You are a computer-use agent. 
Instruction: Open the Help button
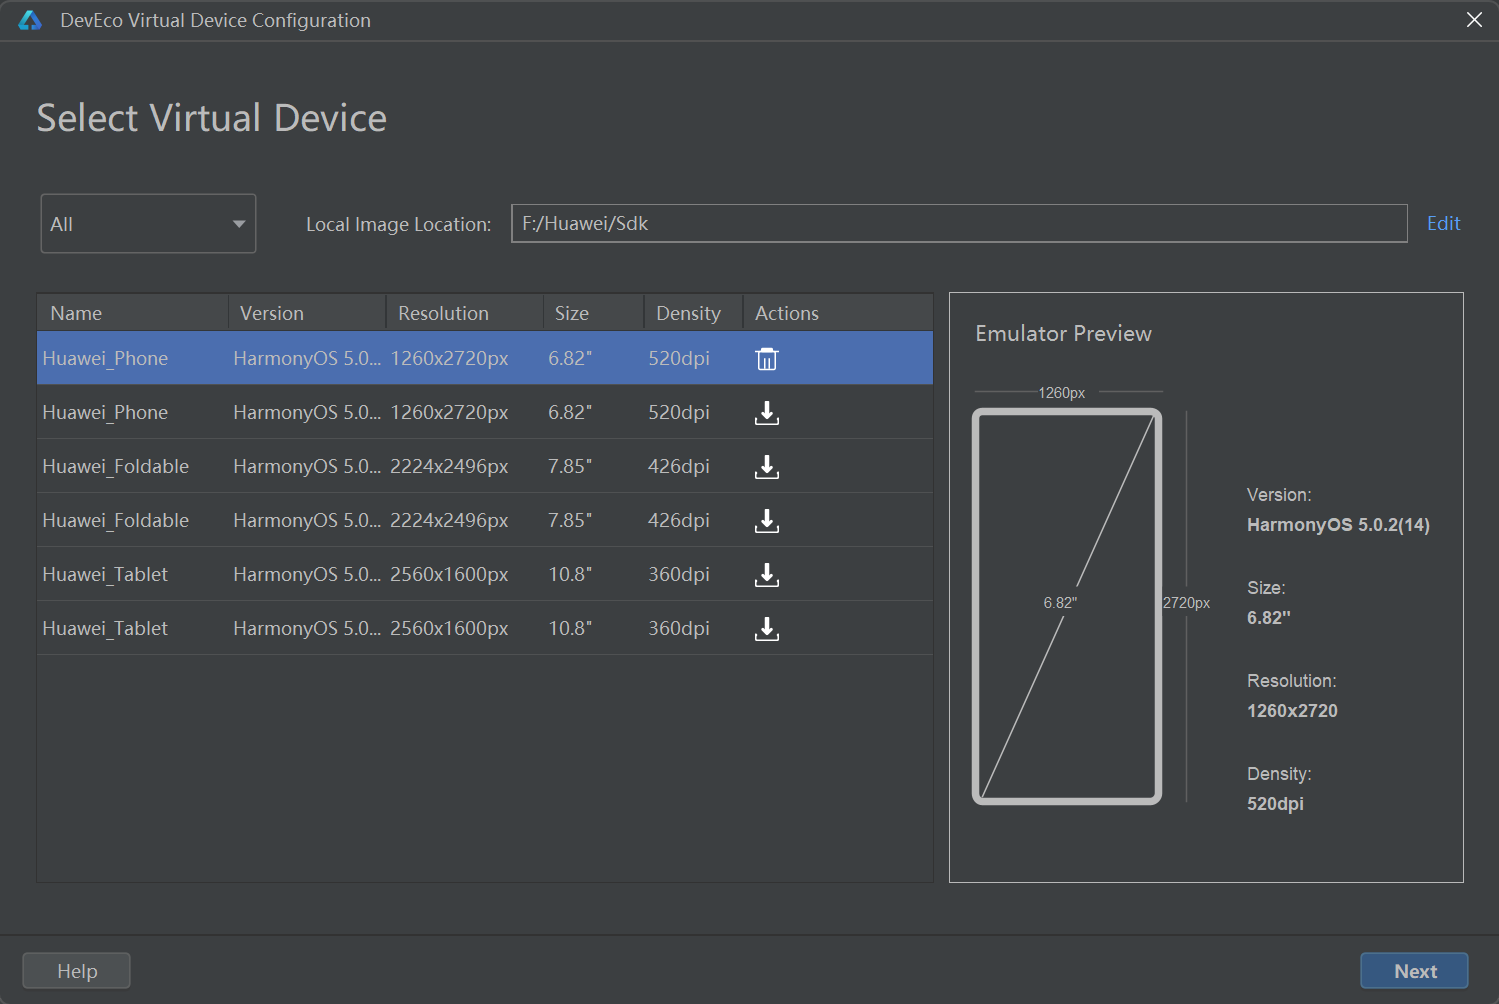[x=76, y=971]
